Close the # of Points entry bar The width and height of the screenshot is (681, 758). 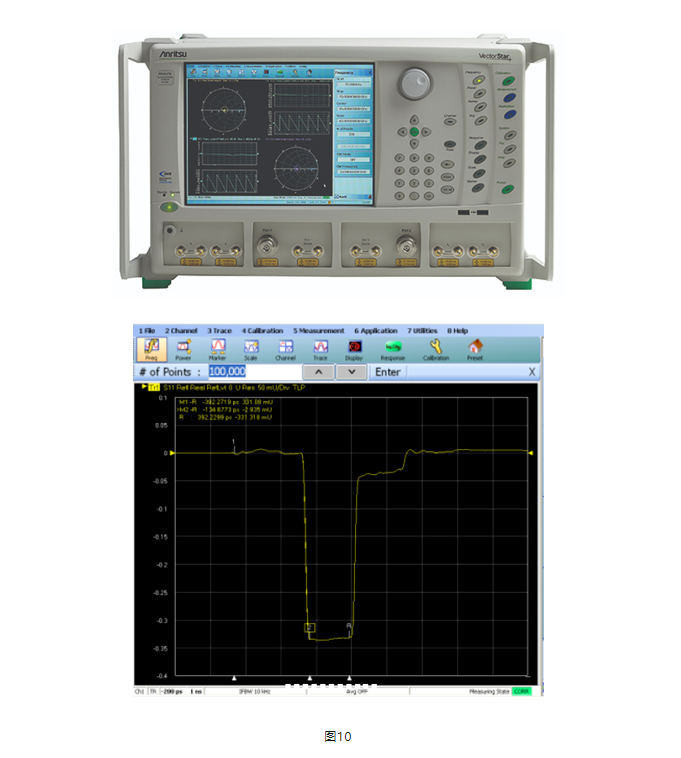click(x=532, y=372)
